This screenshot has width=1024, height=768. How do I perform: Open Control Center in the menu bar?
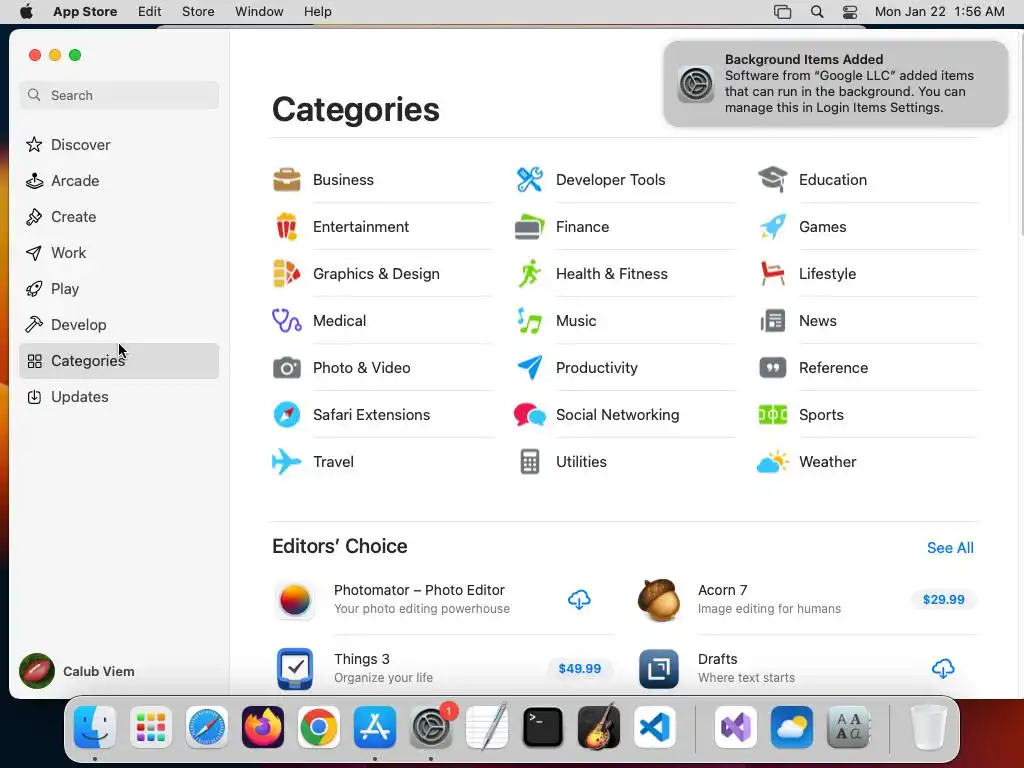coord(850,12)
